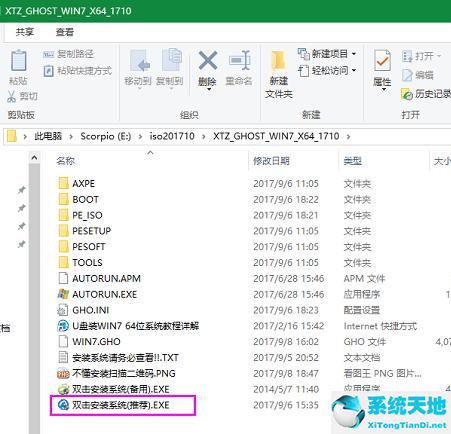The height and width of the screenshot is (434, 451).
Task: Select the PESETUP folder name
Action: 92,231
